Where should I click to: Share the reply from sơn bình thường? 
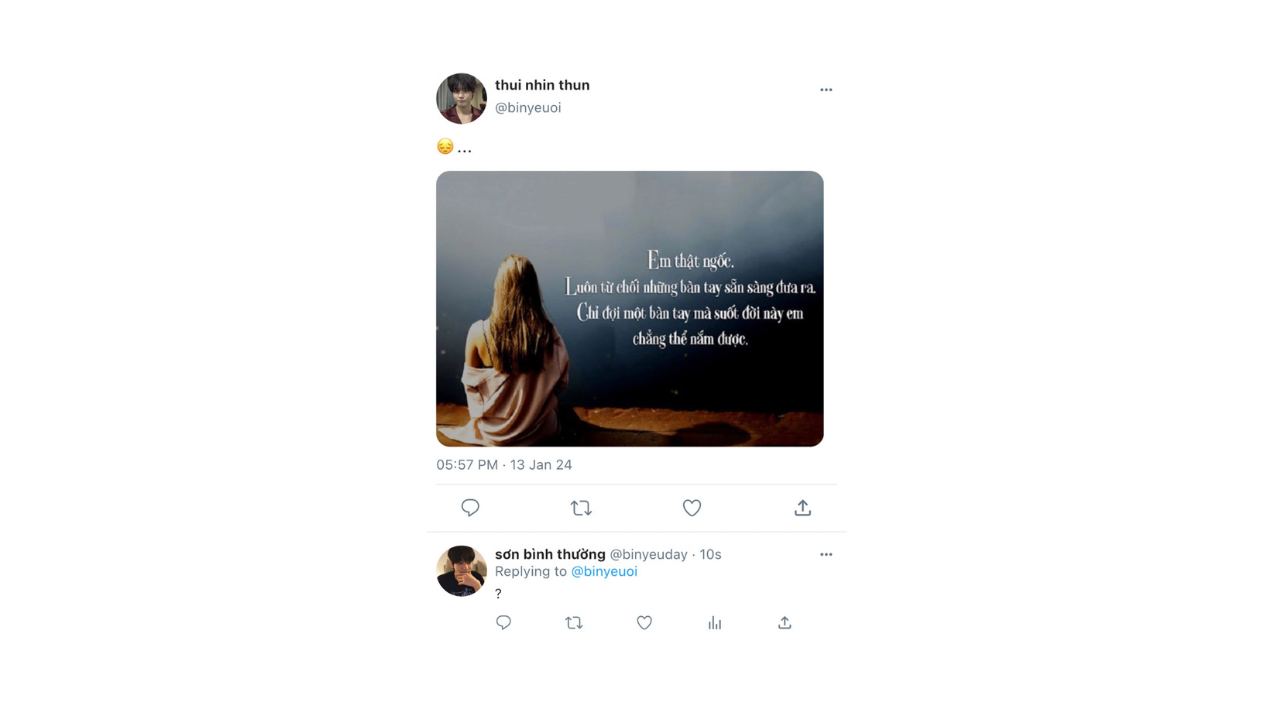click(785, 623)
